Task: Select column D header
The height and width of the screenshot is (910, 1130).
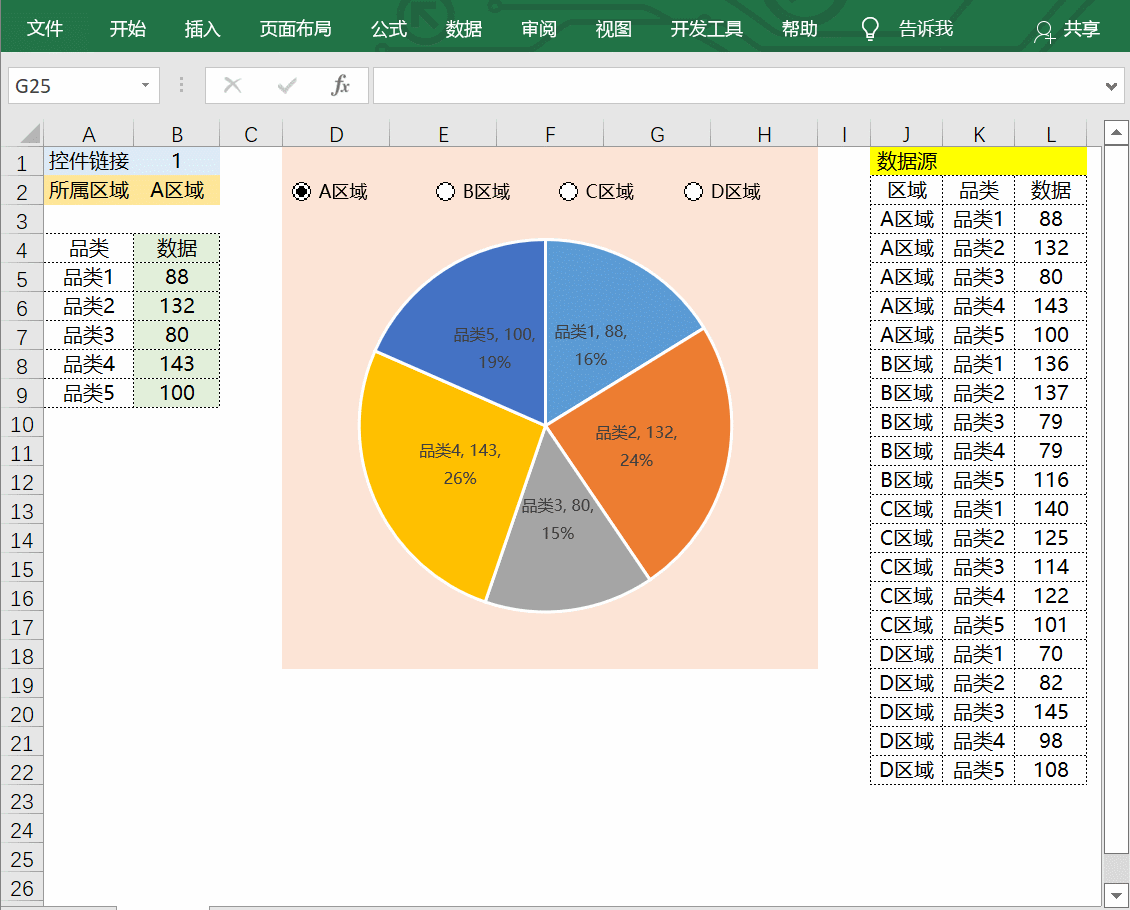Action: [x=336, y=135]
